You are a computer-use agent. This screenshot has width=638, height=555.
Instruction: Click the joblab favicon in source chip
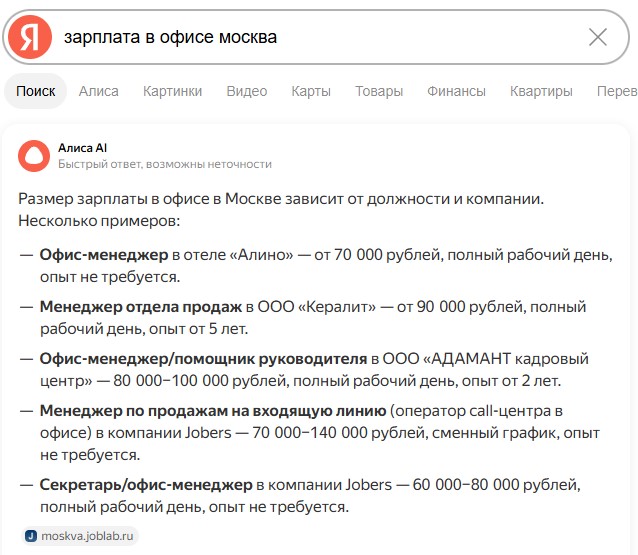pyautogui.click(x=31, y=536)
